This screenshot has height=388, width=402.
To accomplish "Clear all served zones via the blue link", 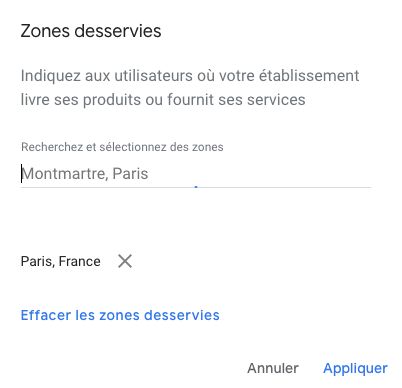I will 120,315.
